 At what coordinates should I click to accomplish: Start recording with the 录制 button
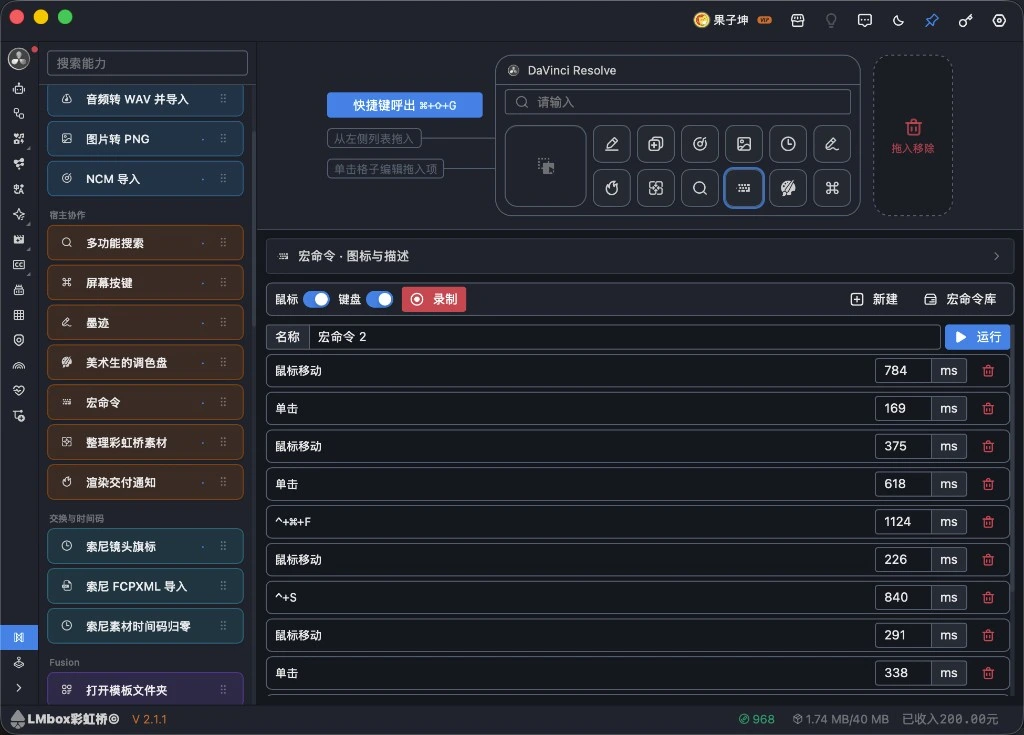click(x=434, y=299)
